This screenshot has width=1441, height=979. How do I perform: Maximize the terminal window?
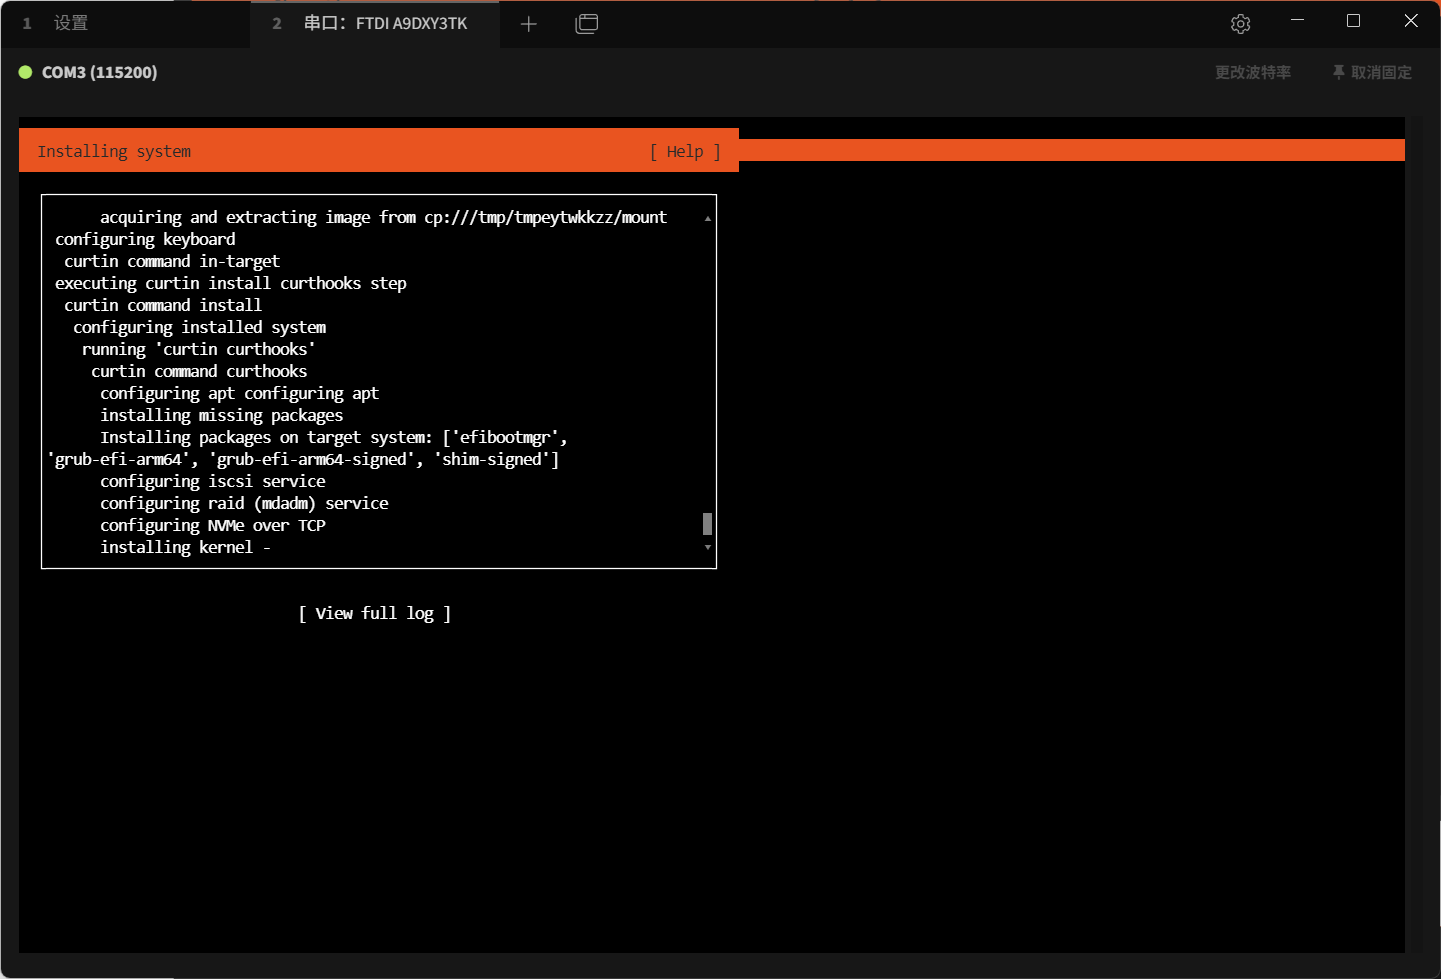[1353, 21]
